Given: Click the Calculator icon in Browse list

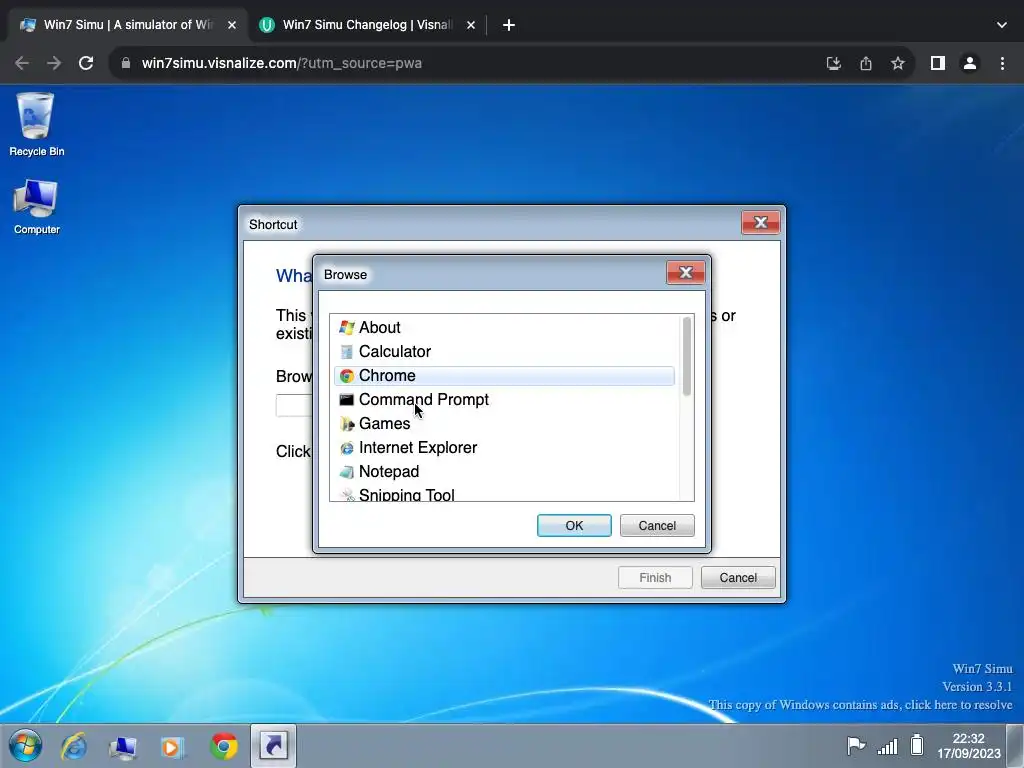Looking at the screenshot, I should (347, 352).
